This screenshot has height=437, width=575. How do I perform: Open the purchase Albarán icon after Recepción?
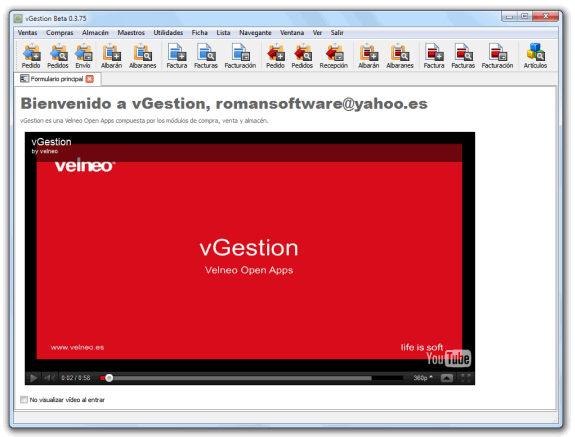pyautogui.click(x=369, y=56)
